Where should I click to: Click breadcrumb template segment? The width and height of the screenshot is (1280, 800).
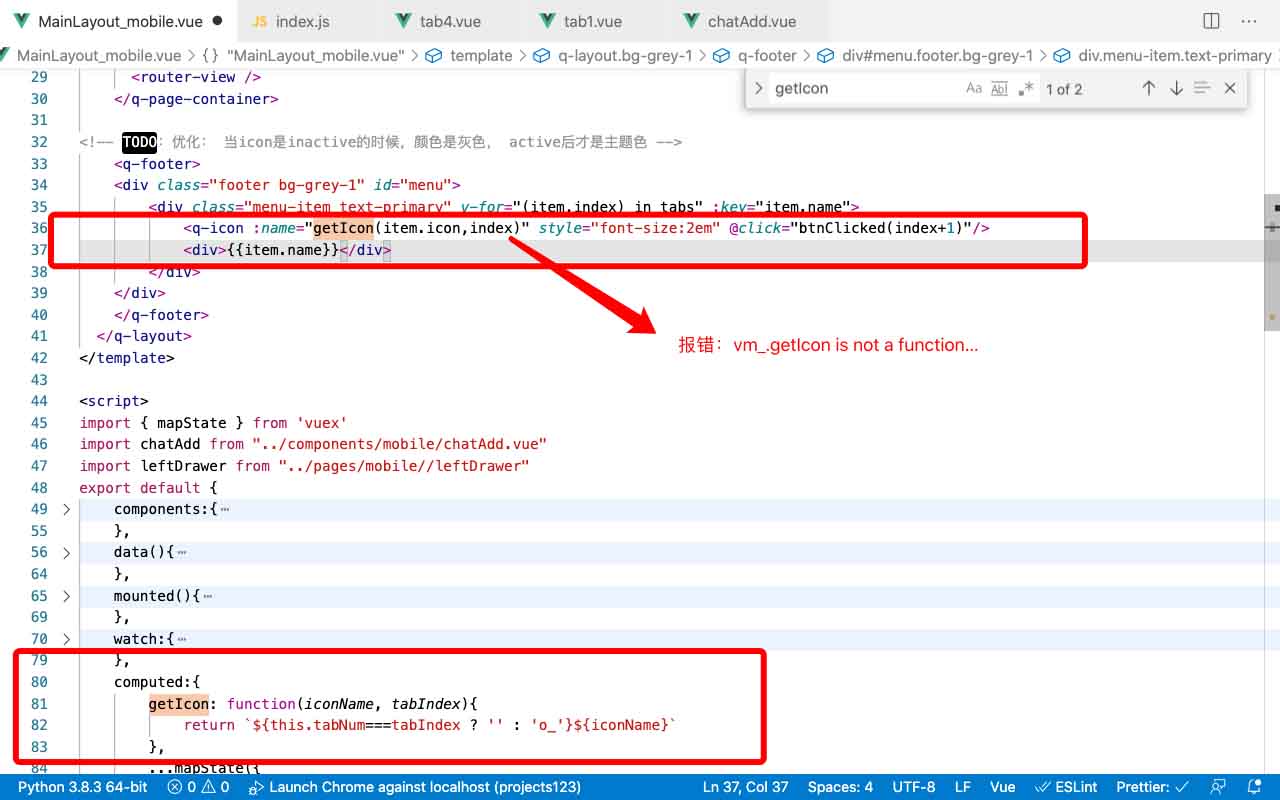click(x=468, y=55)
